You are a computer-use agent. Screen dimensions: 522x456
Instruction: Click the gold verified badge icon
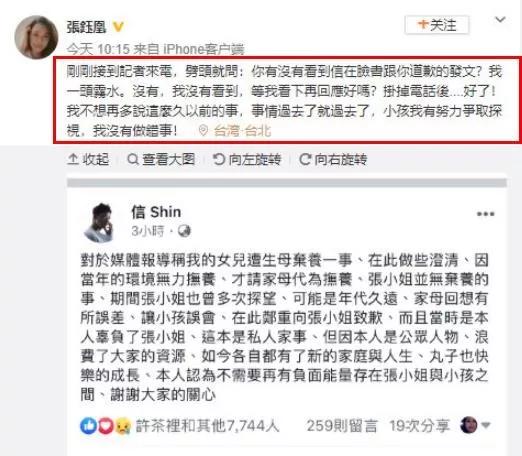pyautogui.click(x=118, y=27)
